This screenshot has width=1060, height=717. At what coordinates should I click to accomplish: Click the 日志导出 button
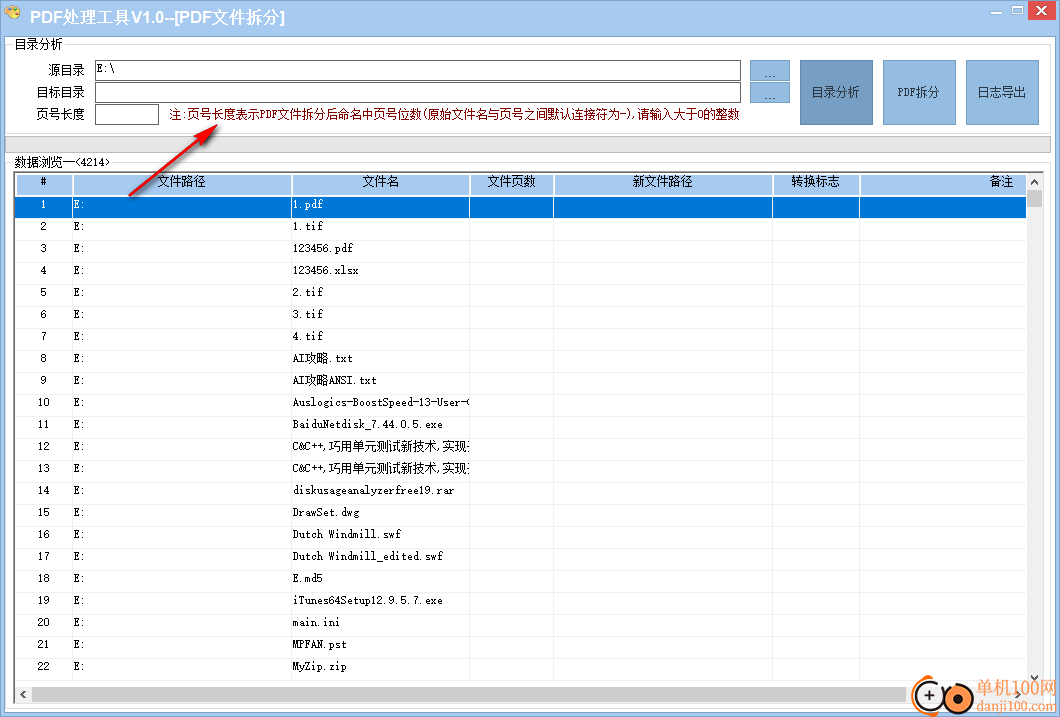tap(1003, 93)
